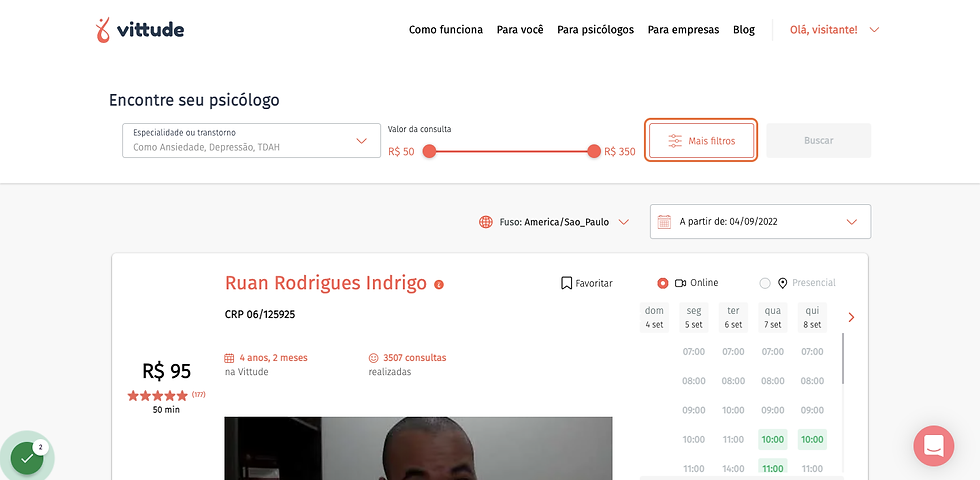980x480 pixels.
Task: Select the Presencial radio option
Action: point(765,283)
